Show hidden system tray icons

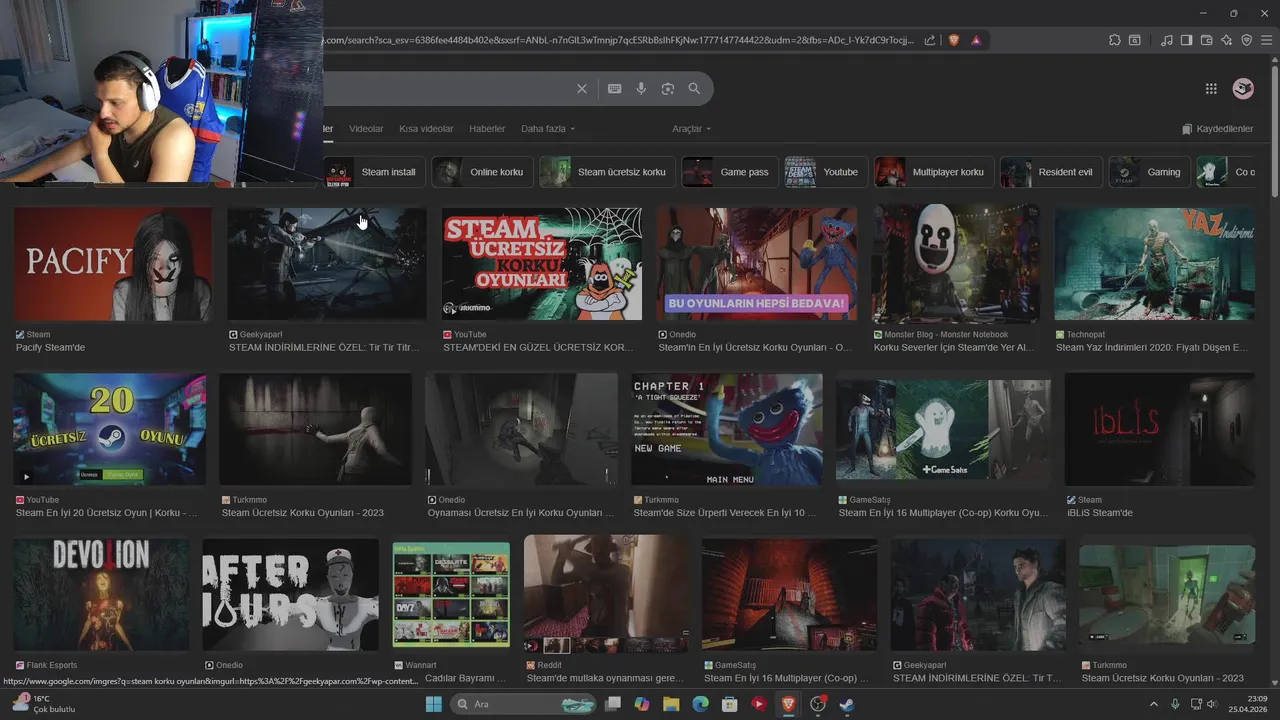coord(1154,704)
